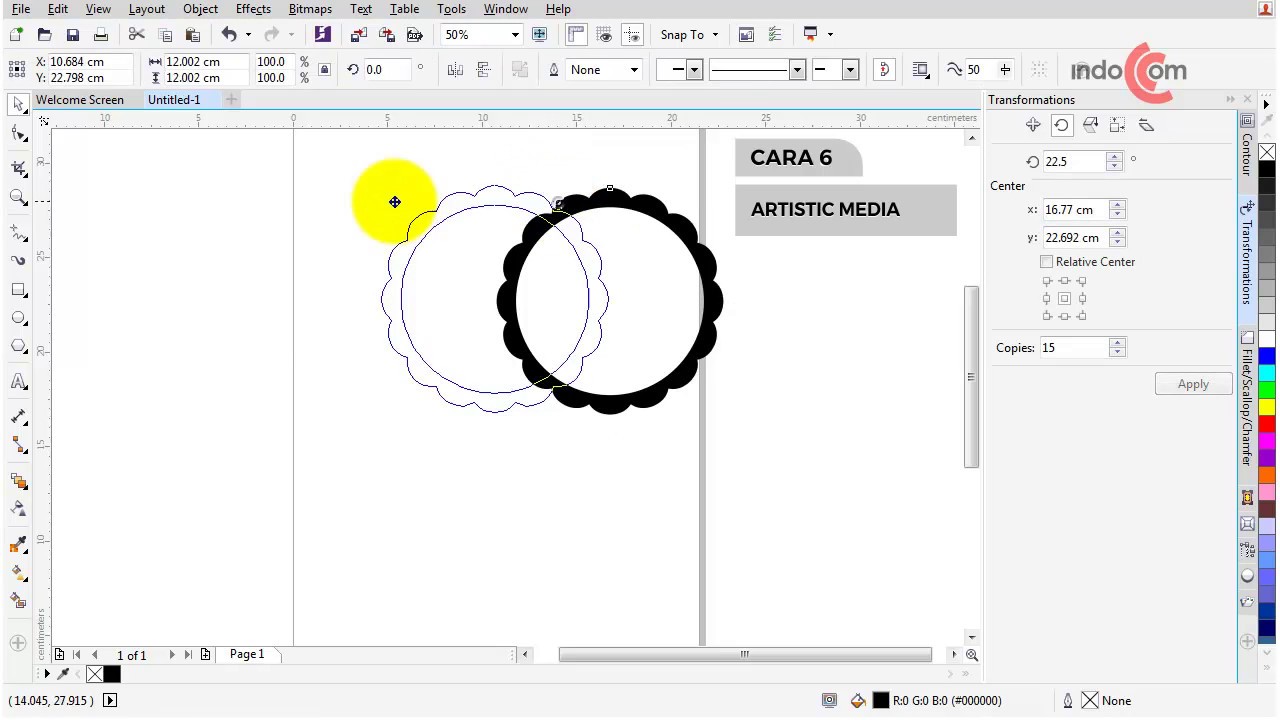Increase the Copies stepper value
This screenshot has height=720, width=1280.
point(1118,342)
